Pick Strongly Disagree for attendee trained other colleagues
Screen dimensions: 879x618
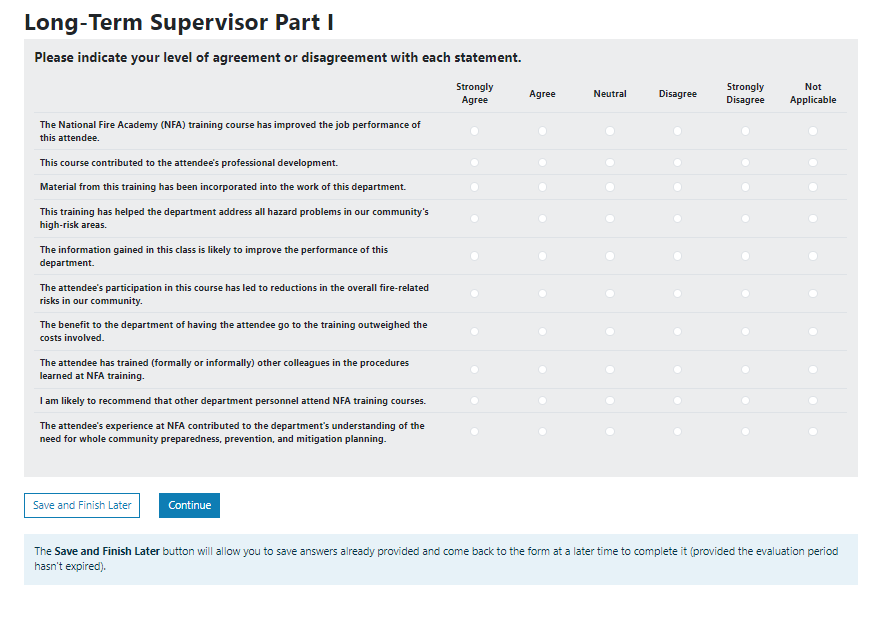746,369
